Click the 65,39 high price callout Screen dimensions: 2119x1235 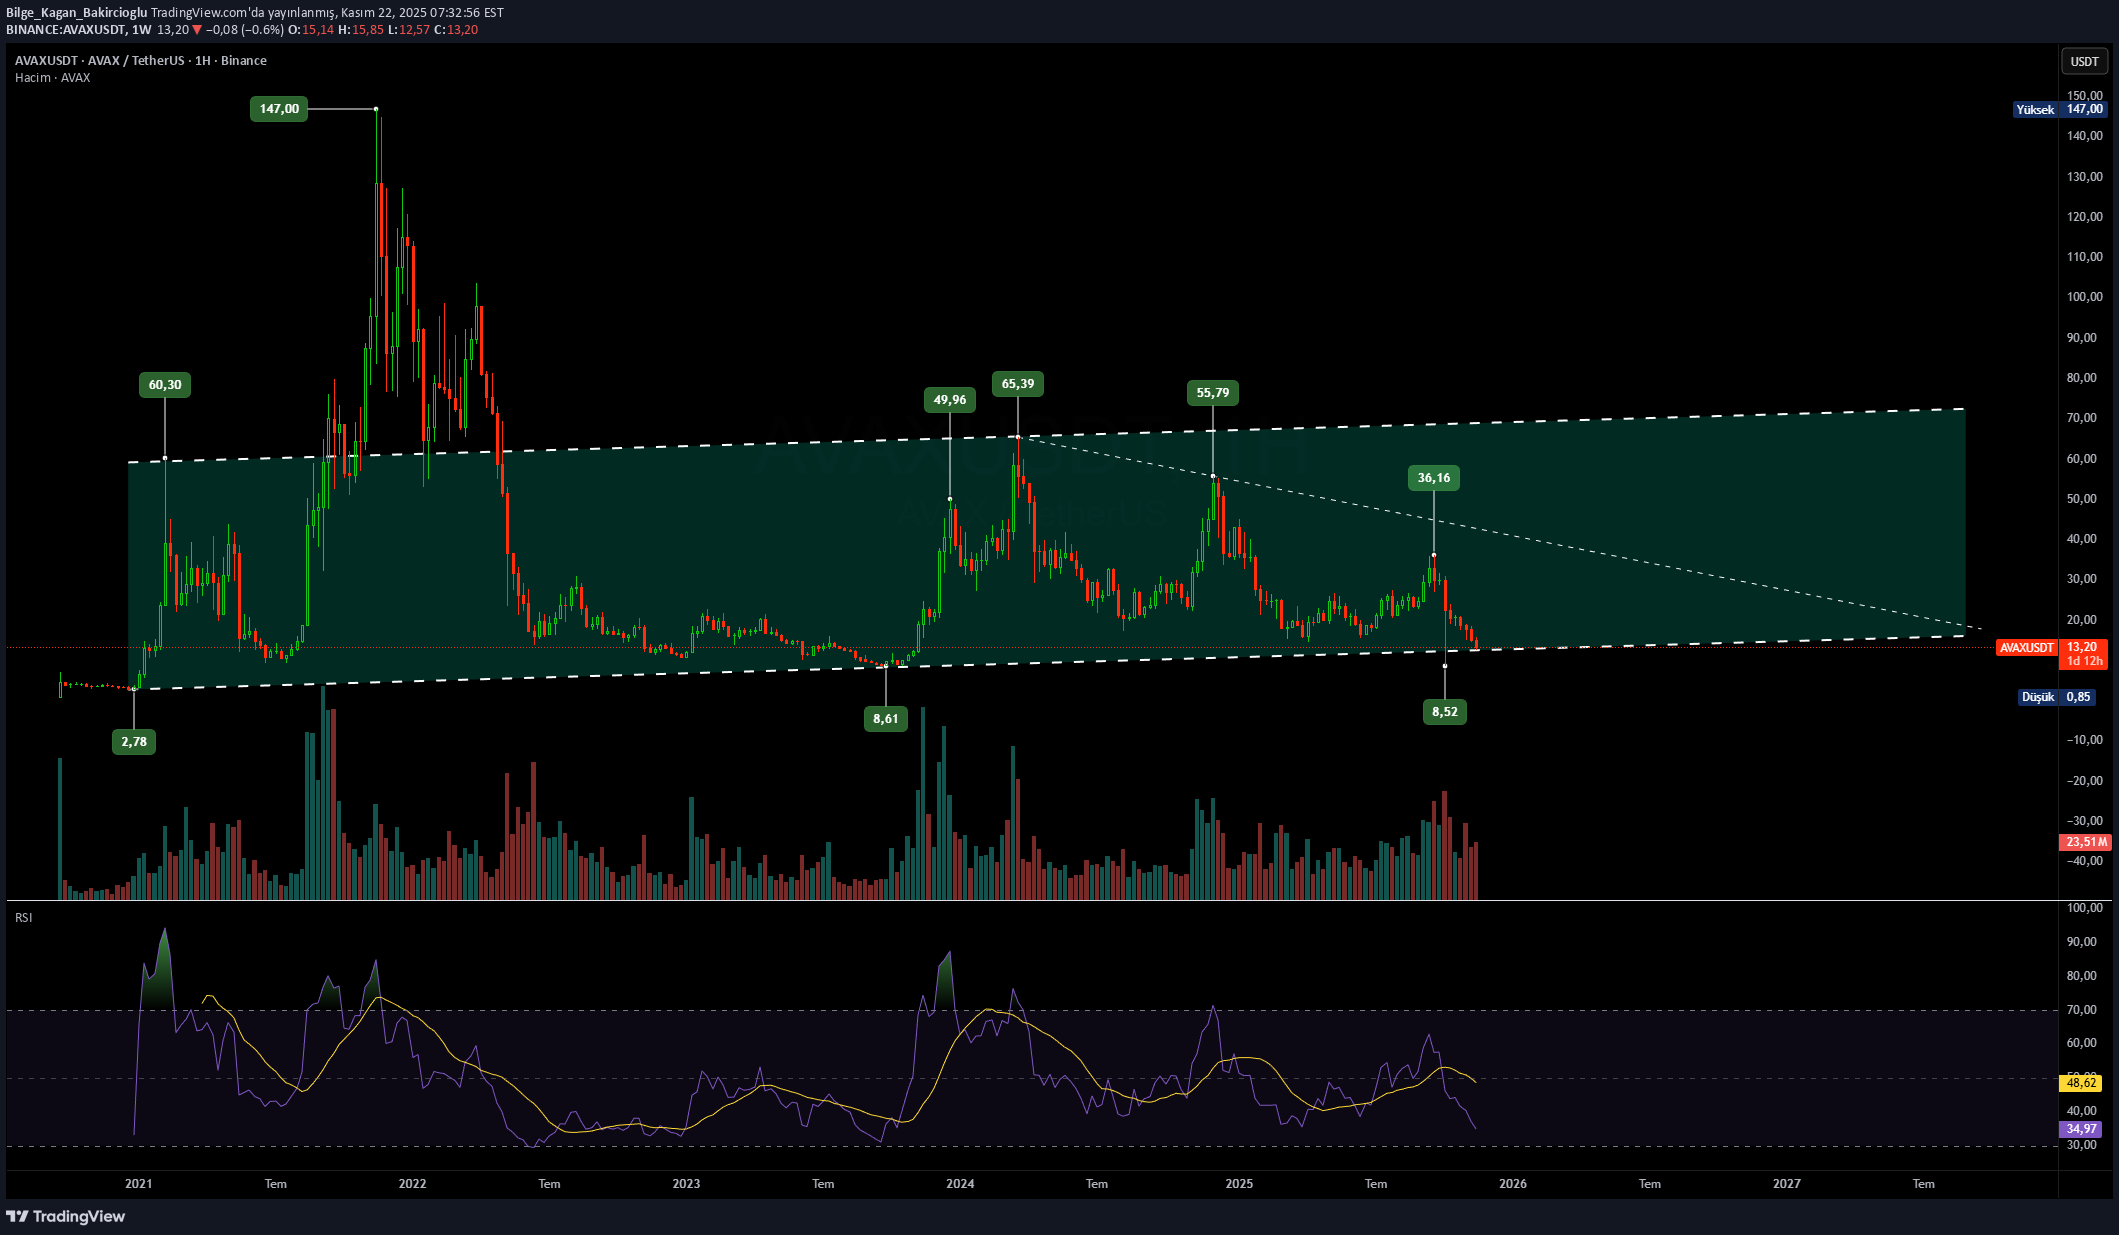(1017, 384)
